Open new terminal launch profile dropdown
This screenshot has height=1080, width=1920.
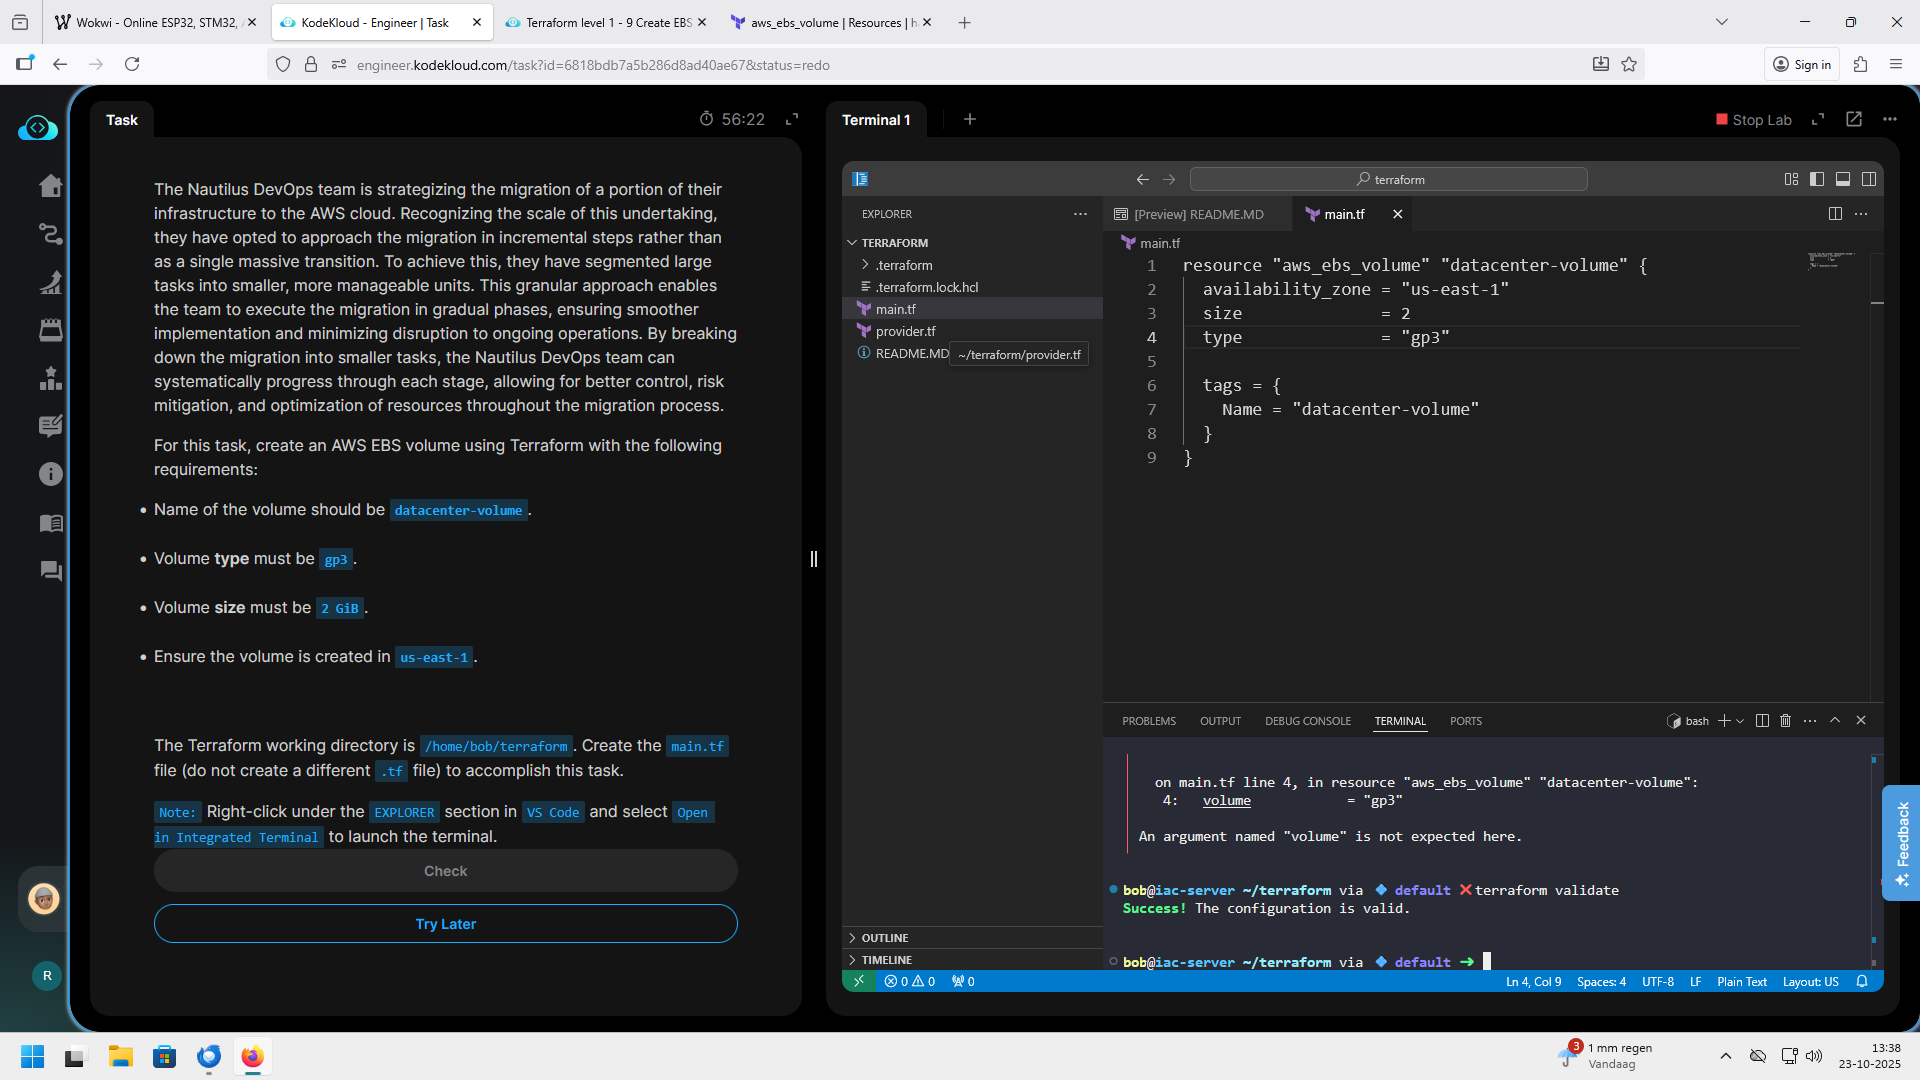(x=1740, y=721)
